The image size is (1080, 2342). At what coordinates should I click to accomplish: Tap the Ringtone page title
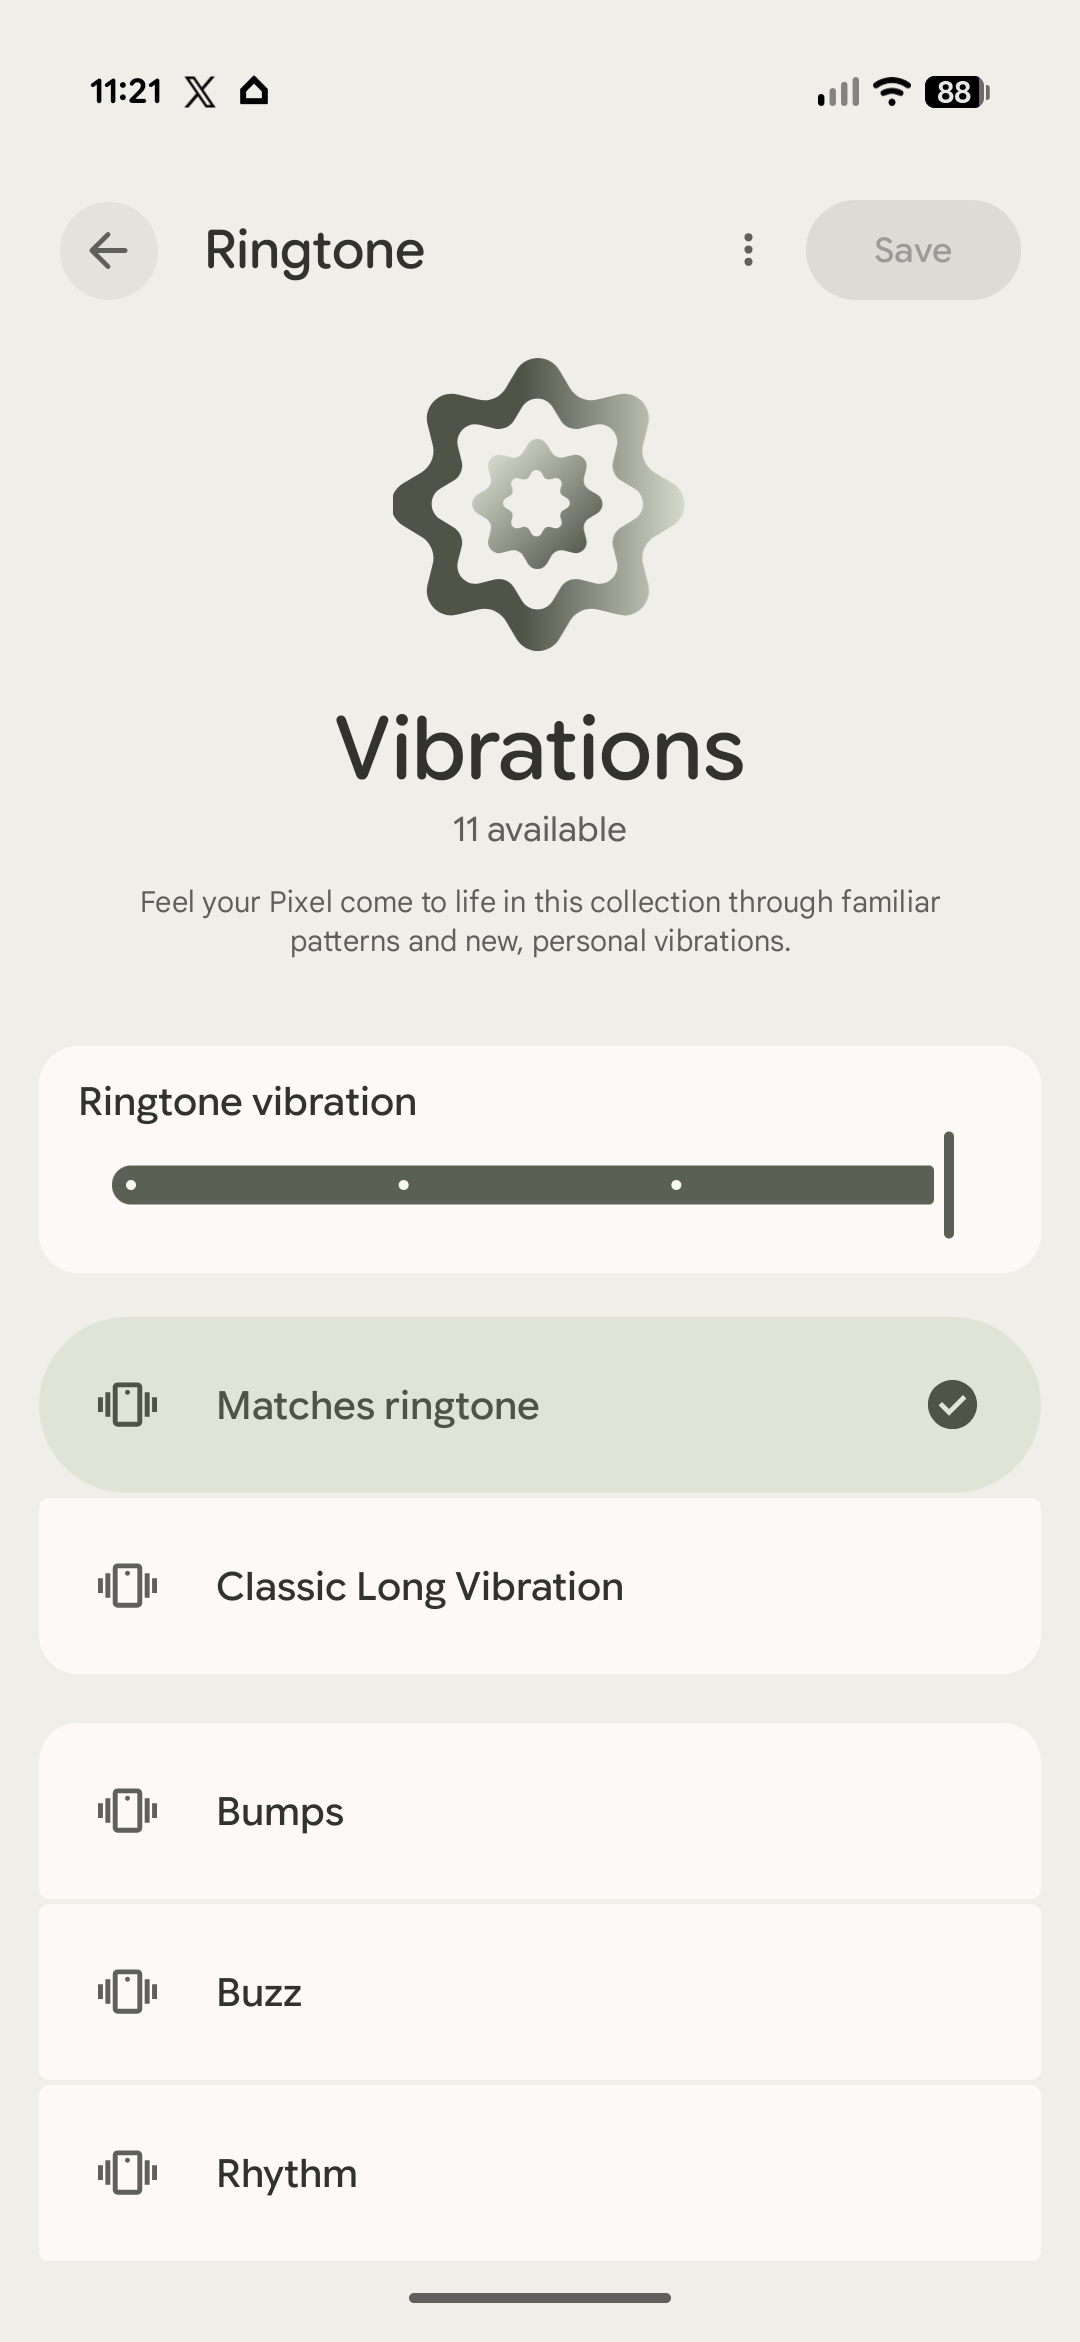pos(315,250)
